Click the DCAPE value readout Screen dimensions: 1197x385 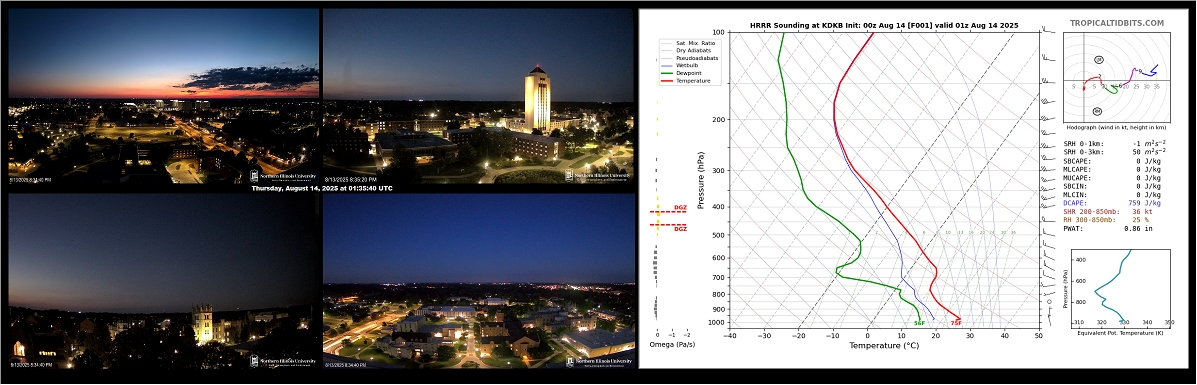pos(1145,203)
